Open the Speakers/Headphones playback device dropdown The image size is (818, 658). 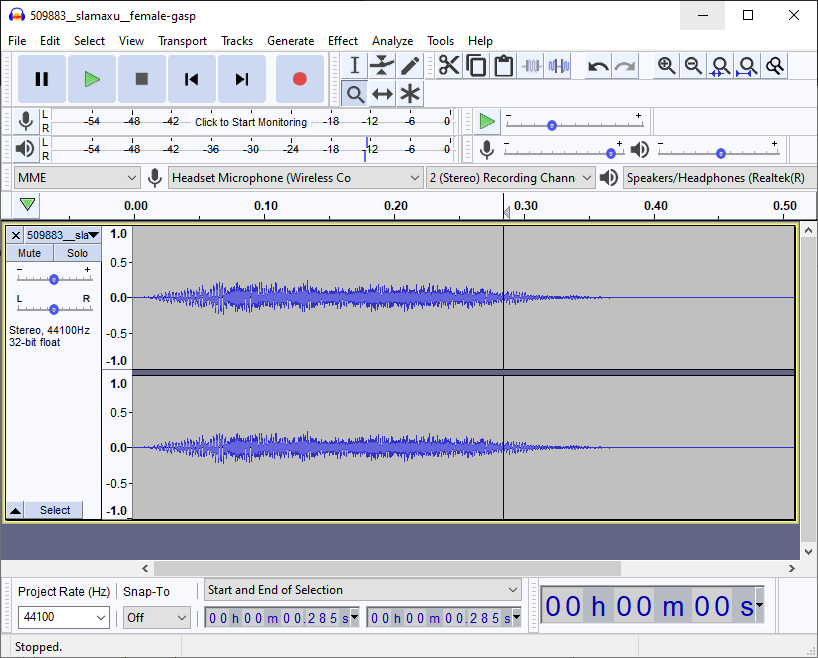719,178
